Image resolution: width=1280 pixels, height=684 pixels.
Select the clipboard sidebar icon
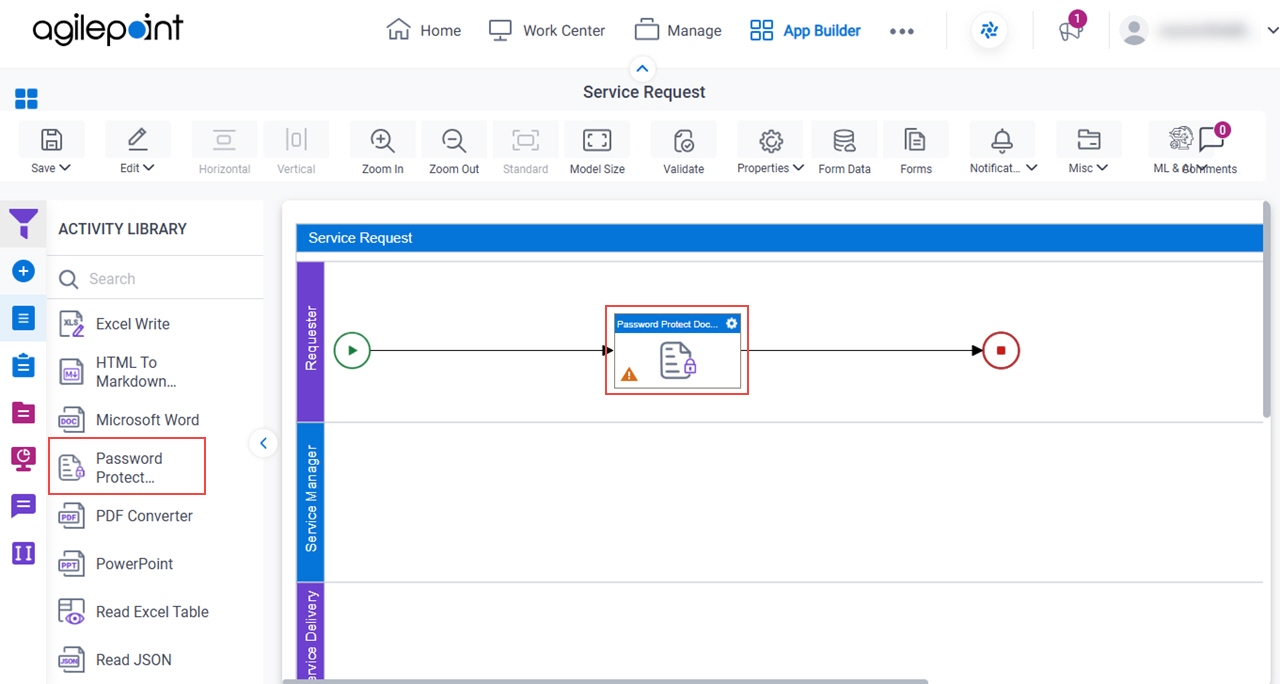click(24, 366)
